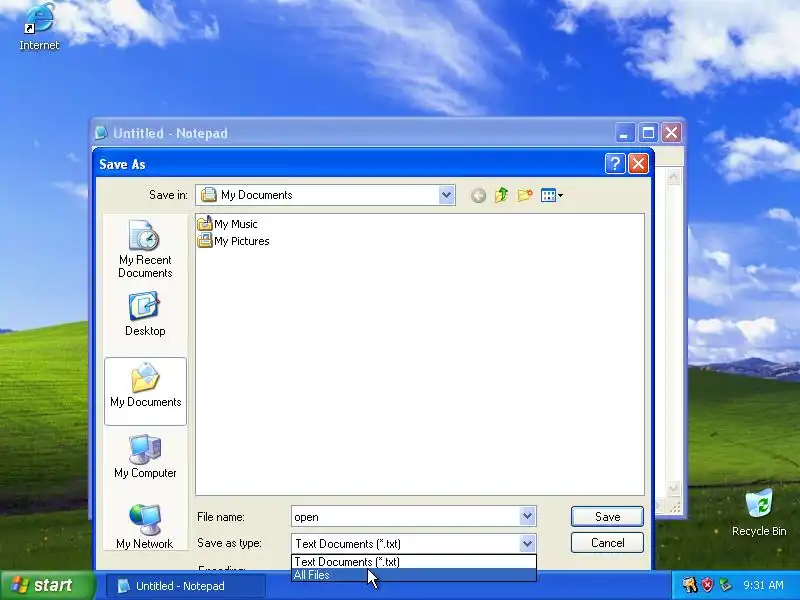Click the taskbar clock showing 9:31 AM

763,585
